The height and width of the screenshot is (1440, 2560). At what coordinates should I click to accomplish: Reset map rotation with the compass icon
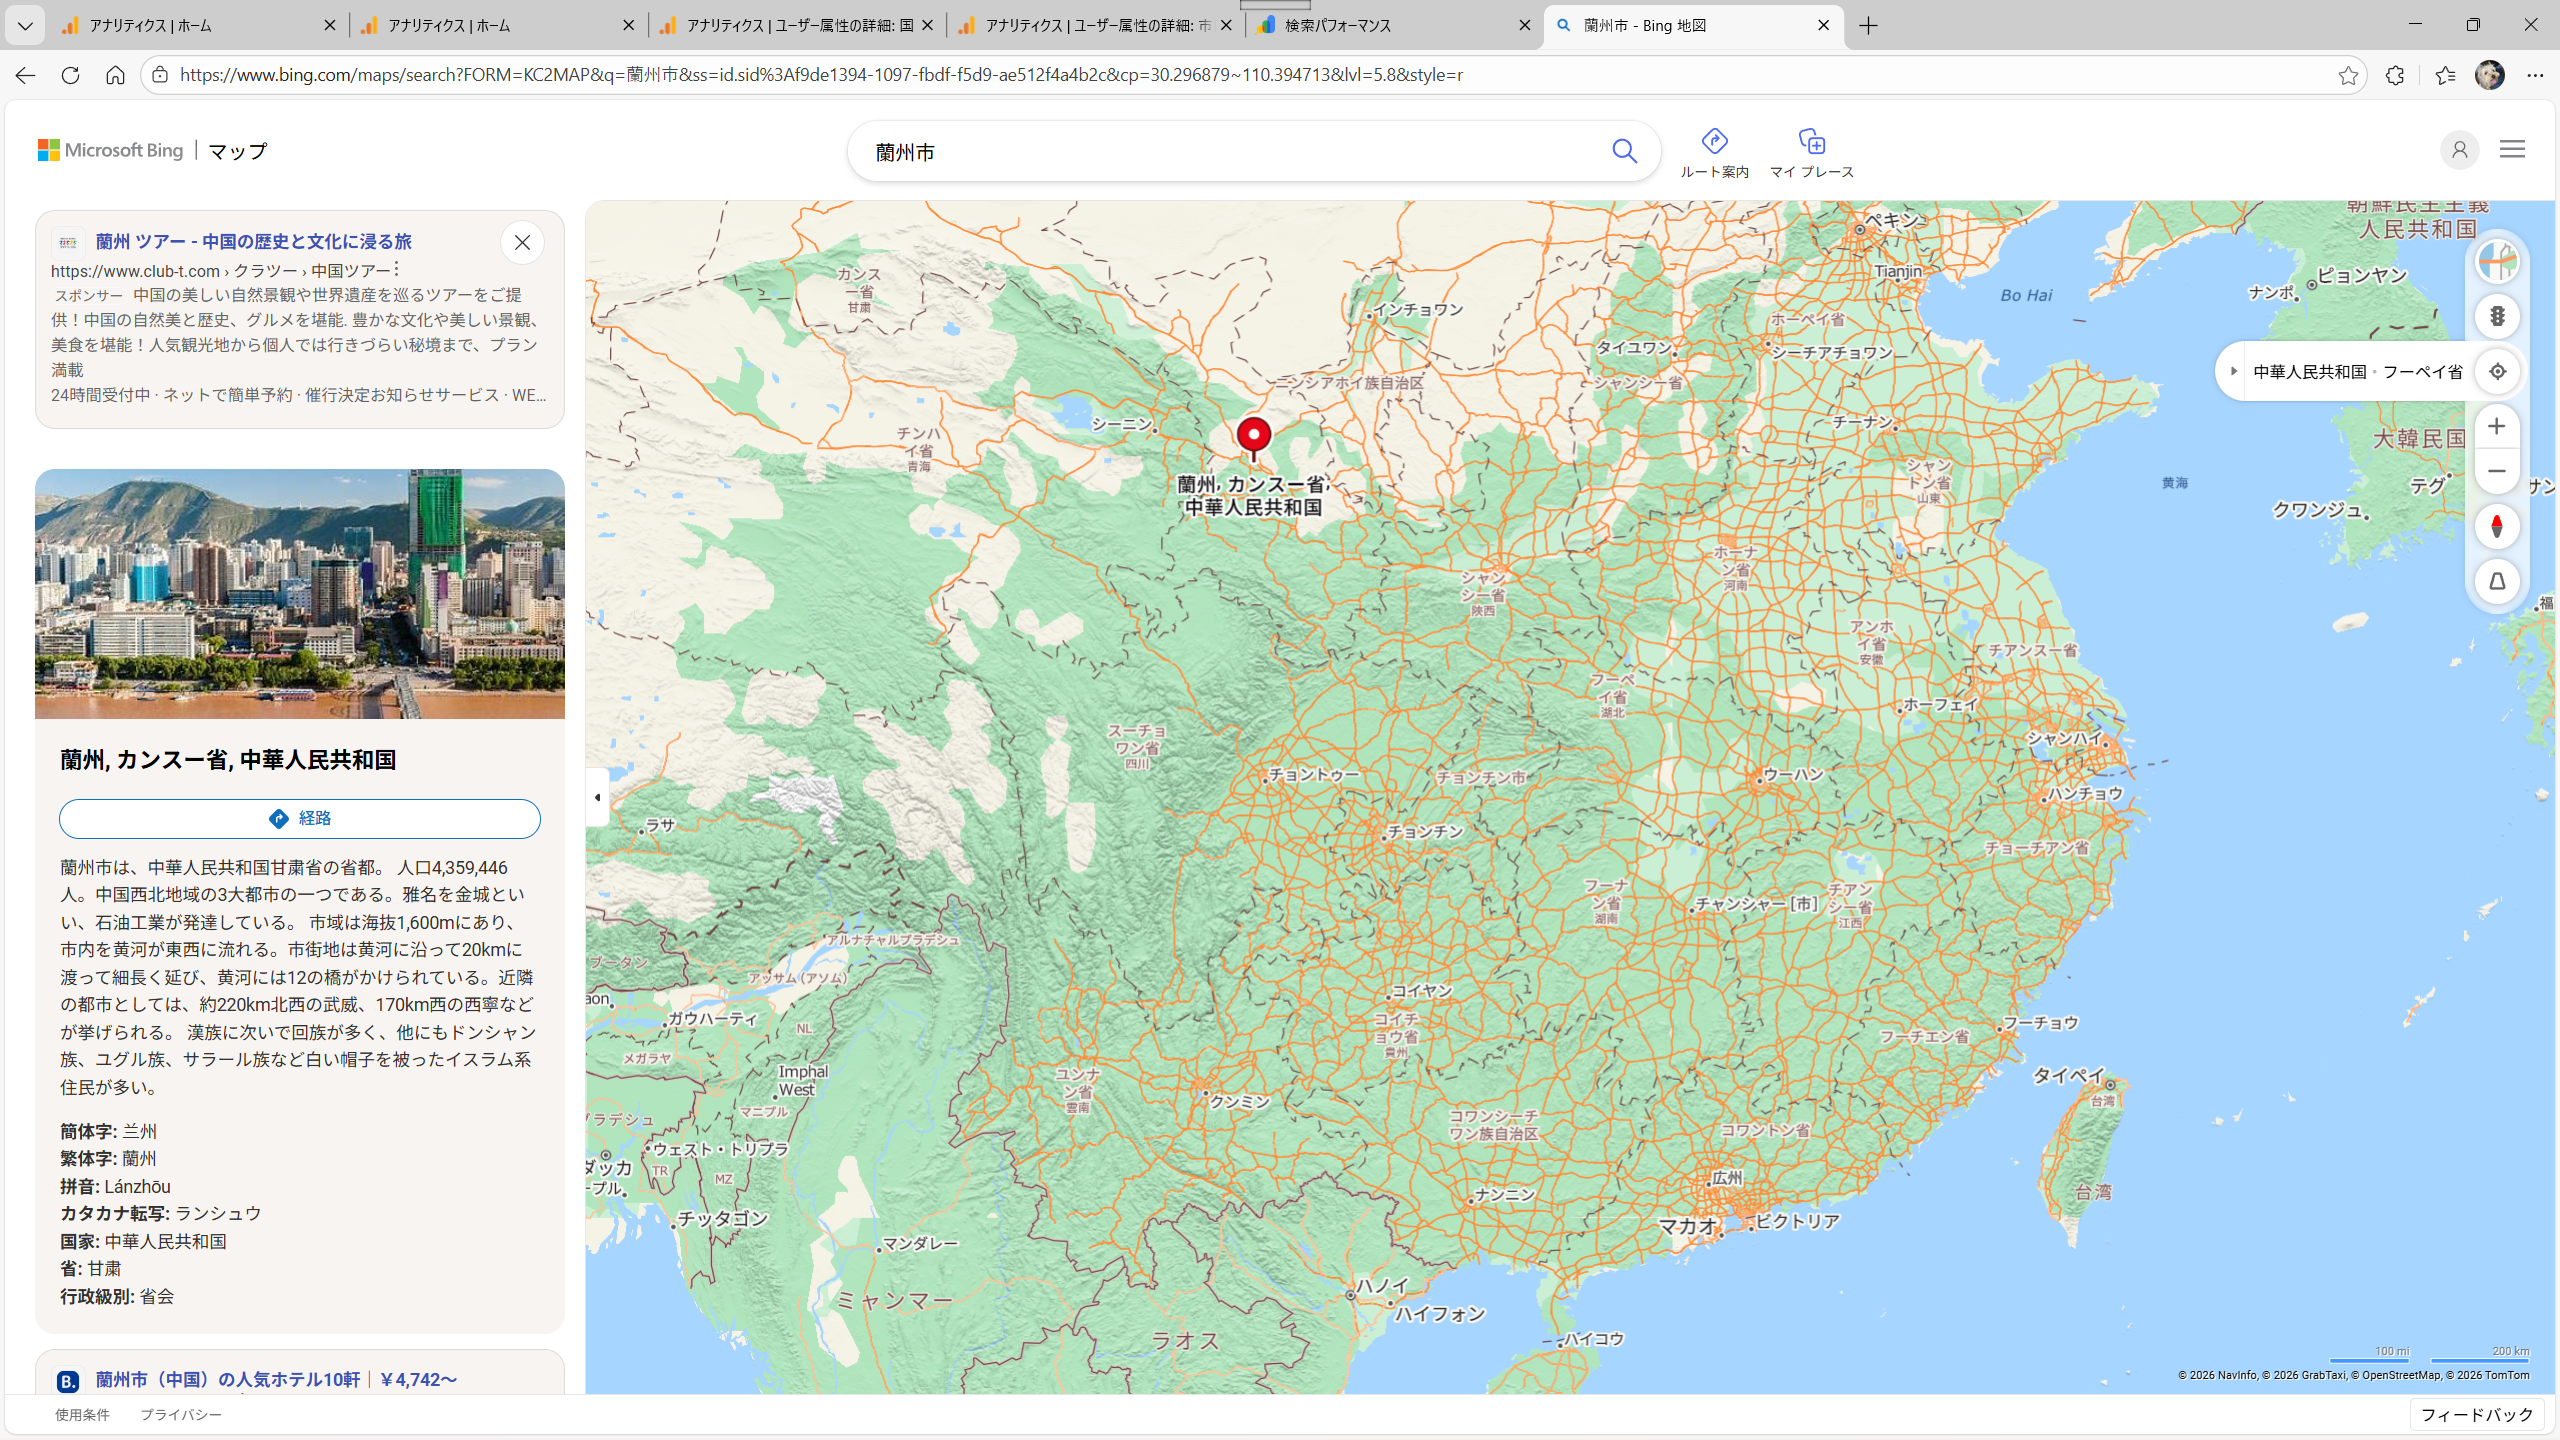pyautogui.click(x=2497, y=526)
